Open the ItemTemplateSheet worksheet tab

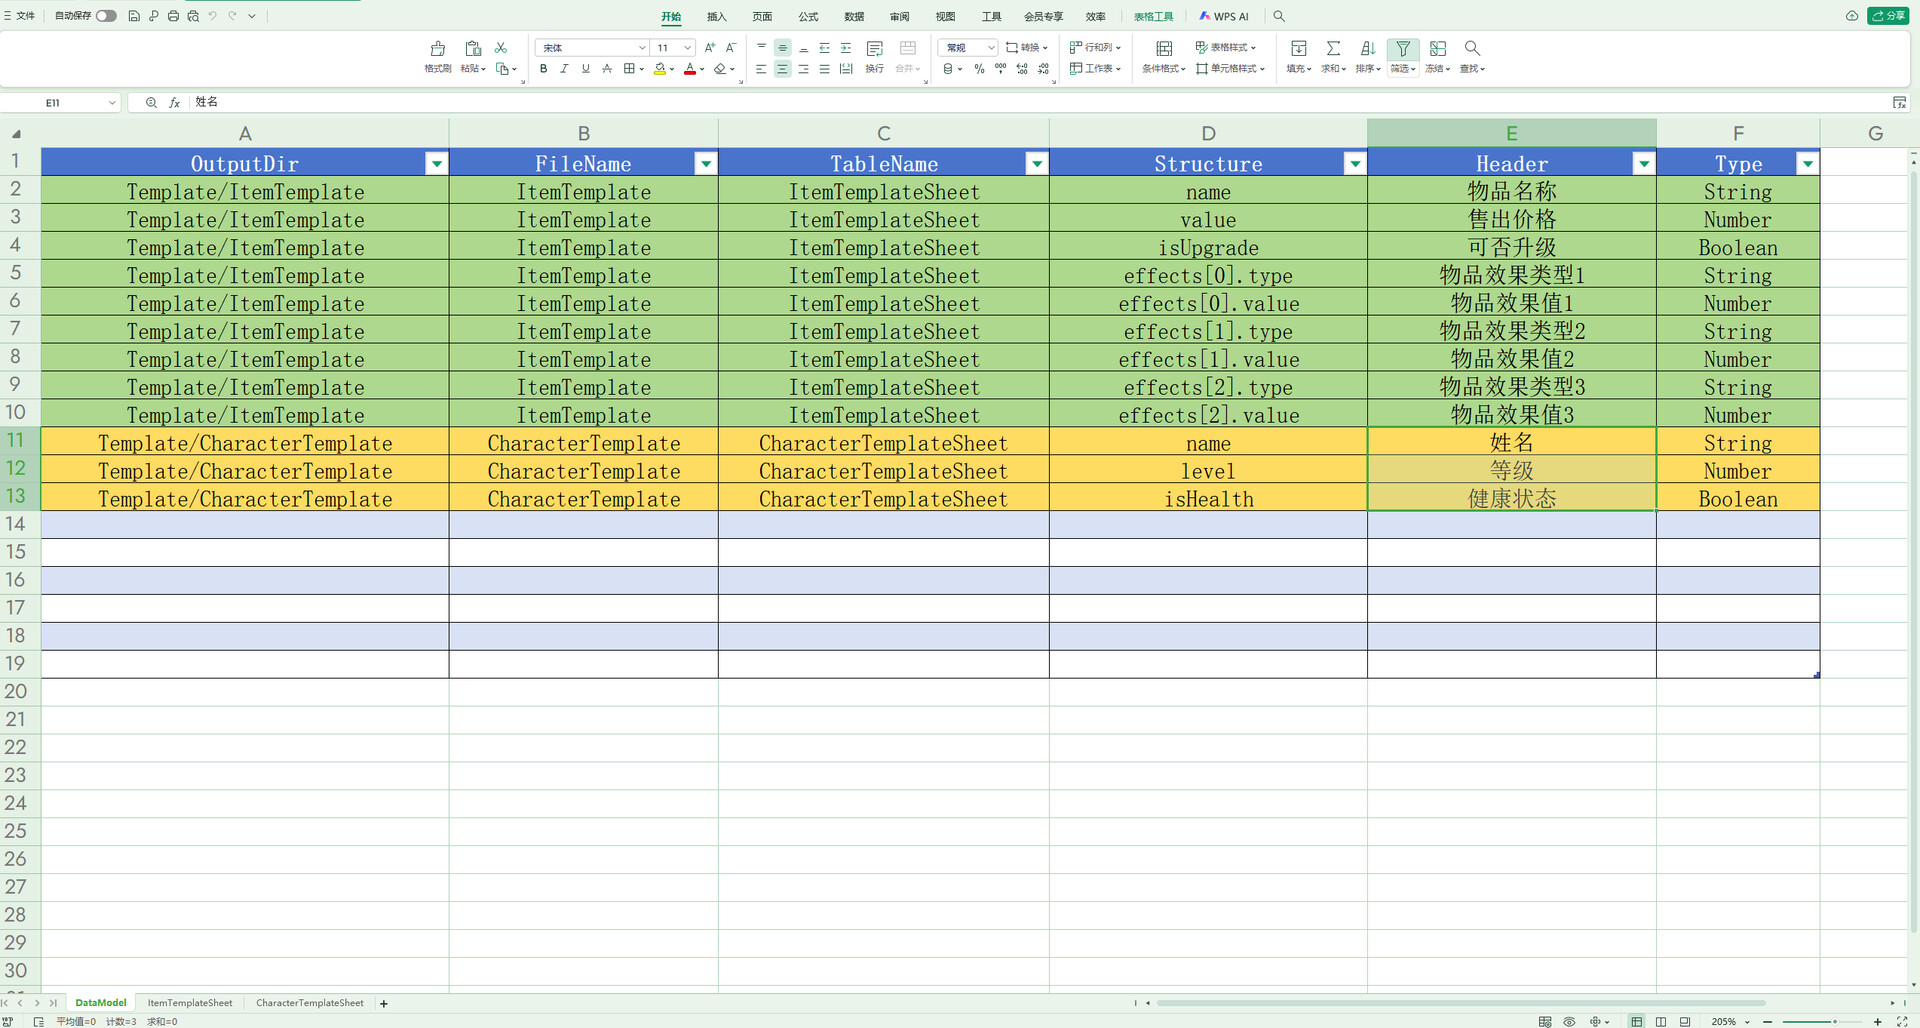pyautogui.click(x=189, y=1002)
